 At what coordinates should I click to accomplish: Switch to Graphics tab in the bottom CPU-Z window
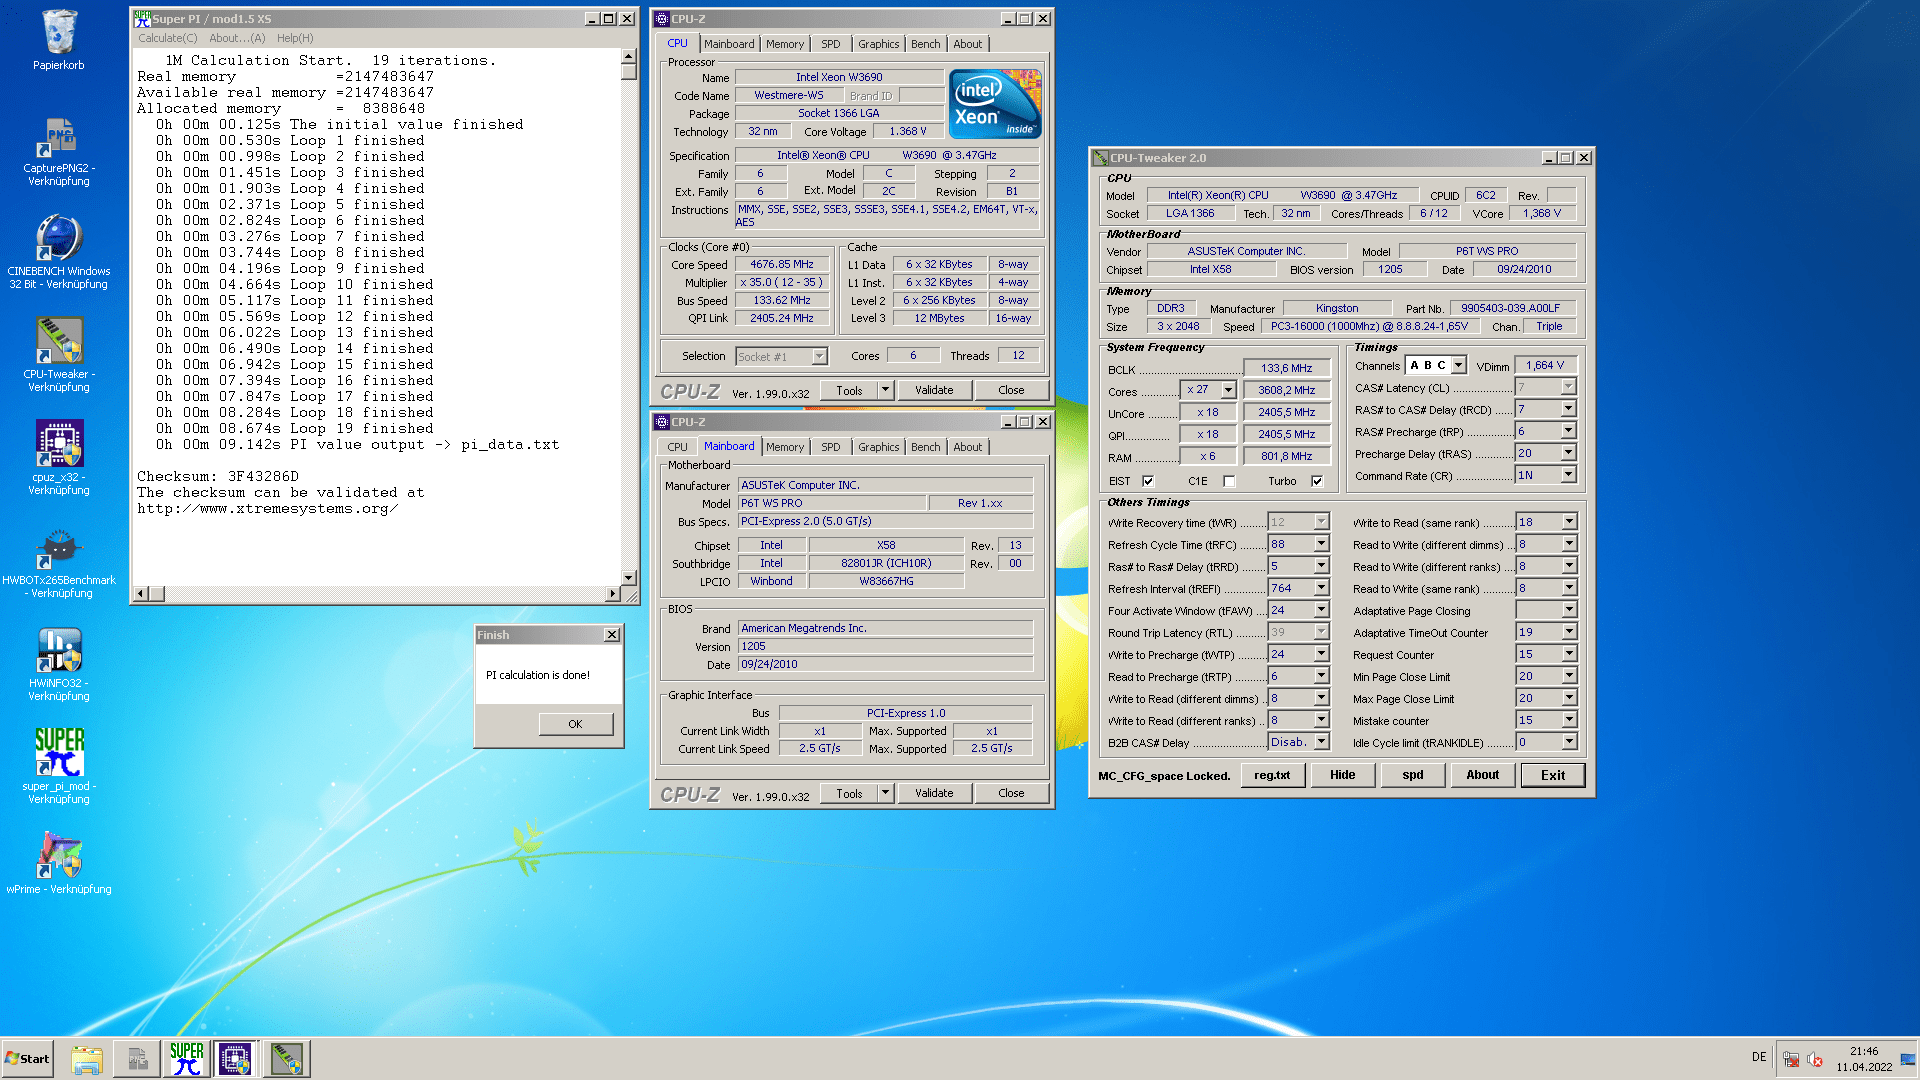pyautogui.click(x=878, y=447)
